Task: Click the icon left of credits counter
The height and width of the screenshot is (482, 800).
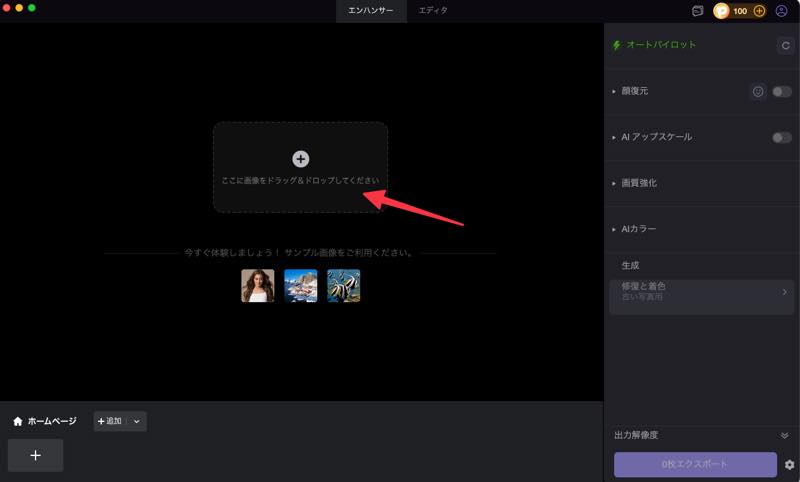Action: 698,11
